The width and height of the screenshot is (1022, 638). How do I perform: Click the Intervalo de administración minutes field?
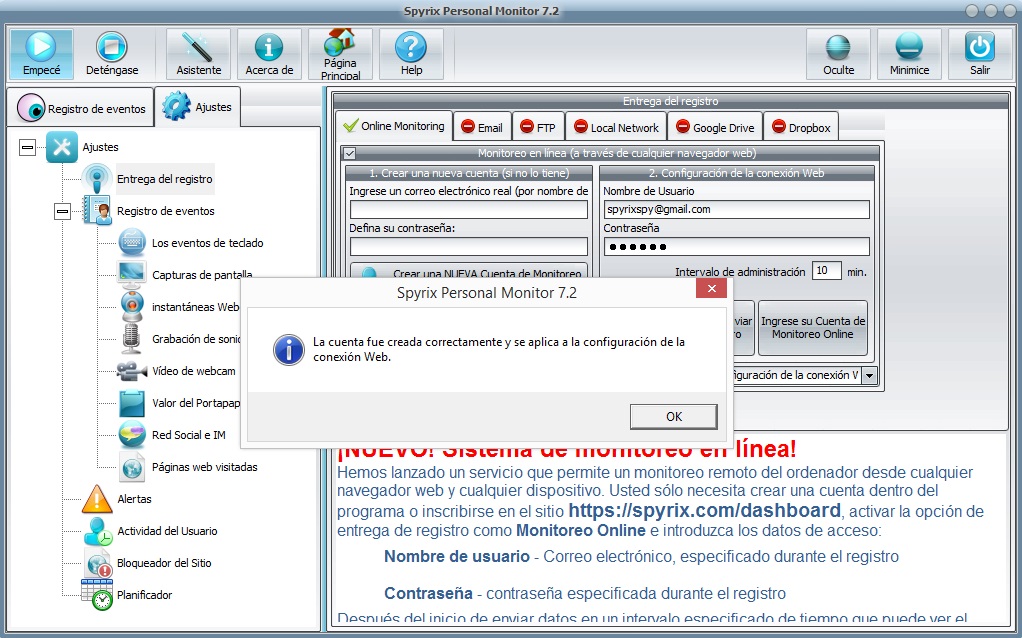(826, 270)
